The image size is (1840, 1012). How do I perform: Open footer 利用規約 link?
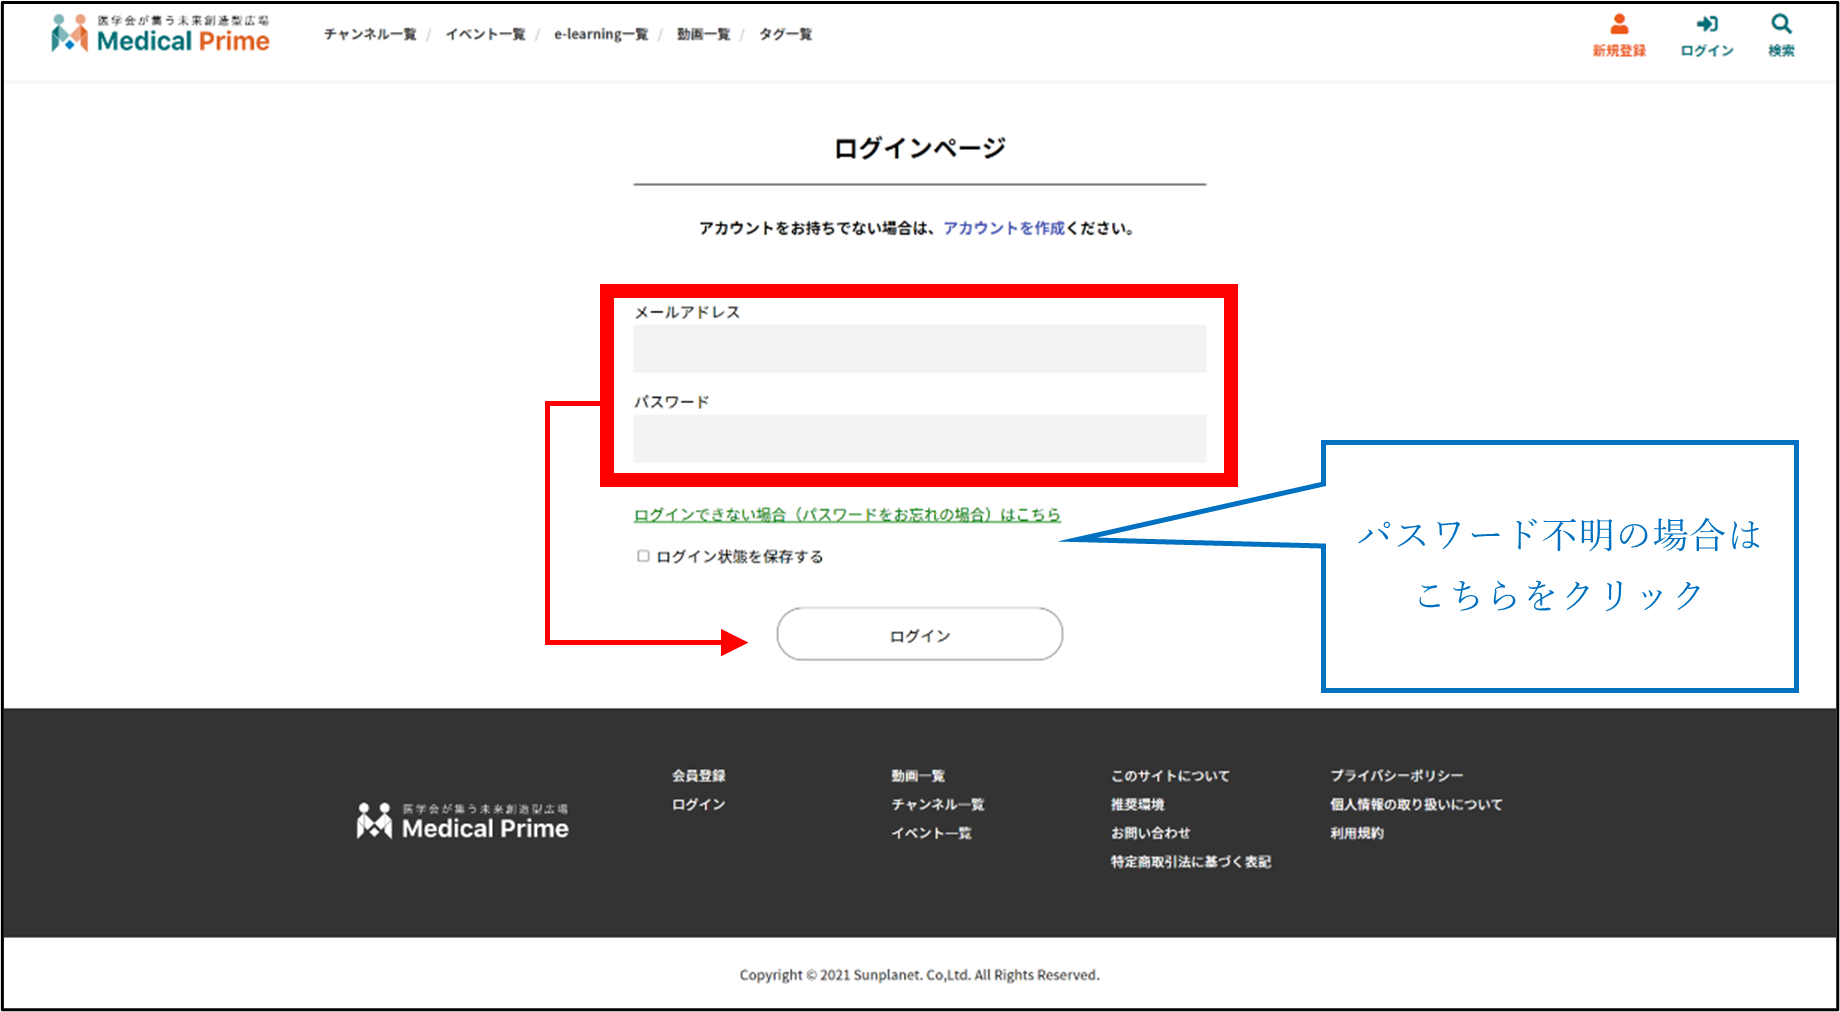tap(1356, 833)
